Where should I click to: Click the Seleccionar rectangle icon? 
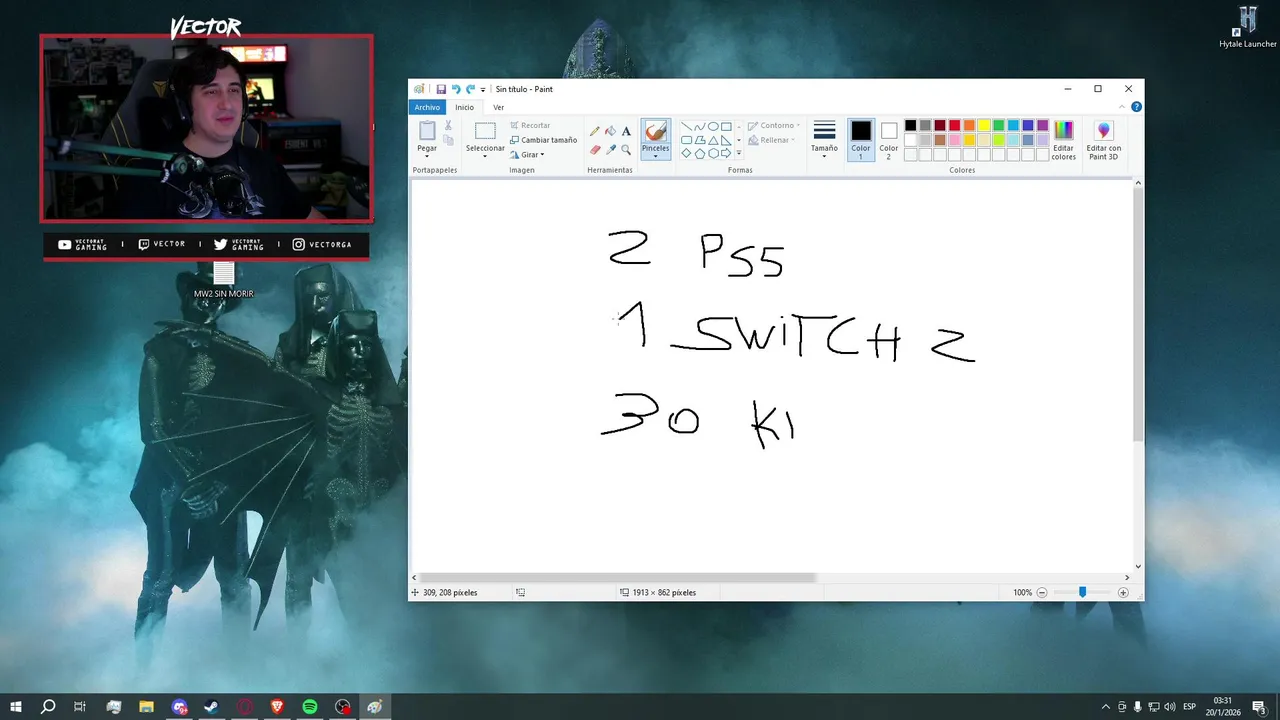pyautogui.click(x=485, y=131)
